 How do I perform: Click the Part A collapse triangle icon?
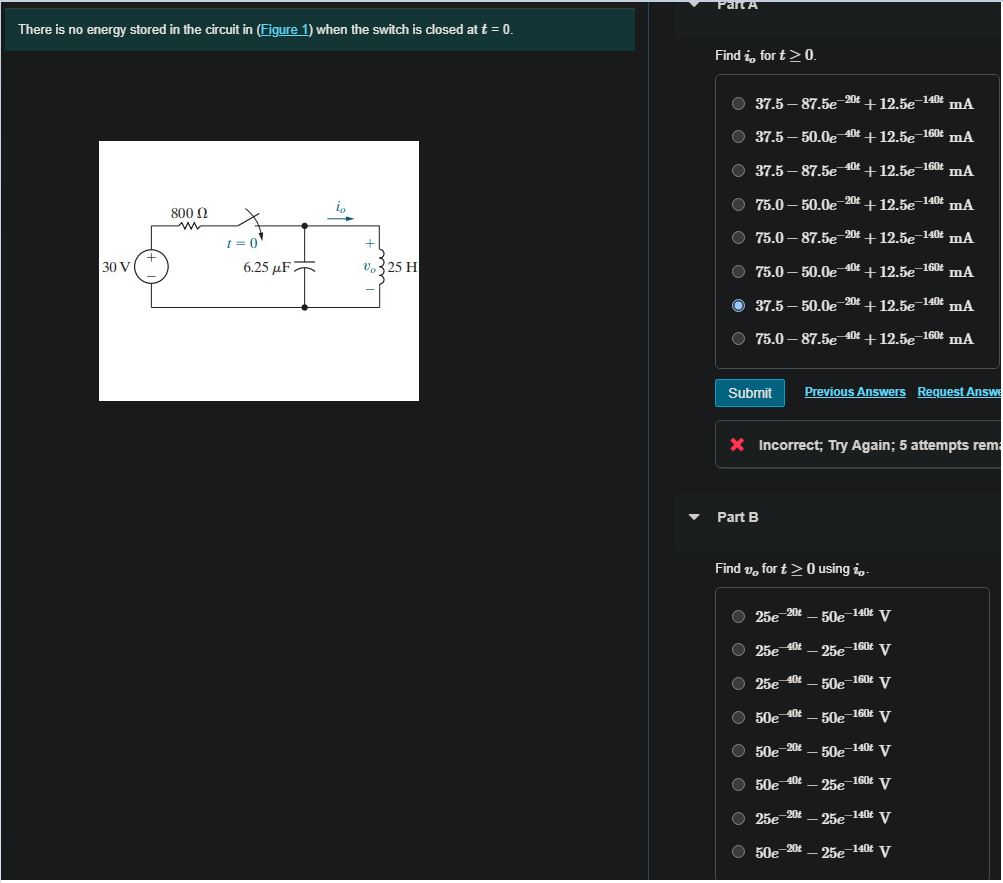(693, 5)
